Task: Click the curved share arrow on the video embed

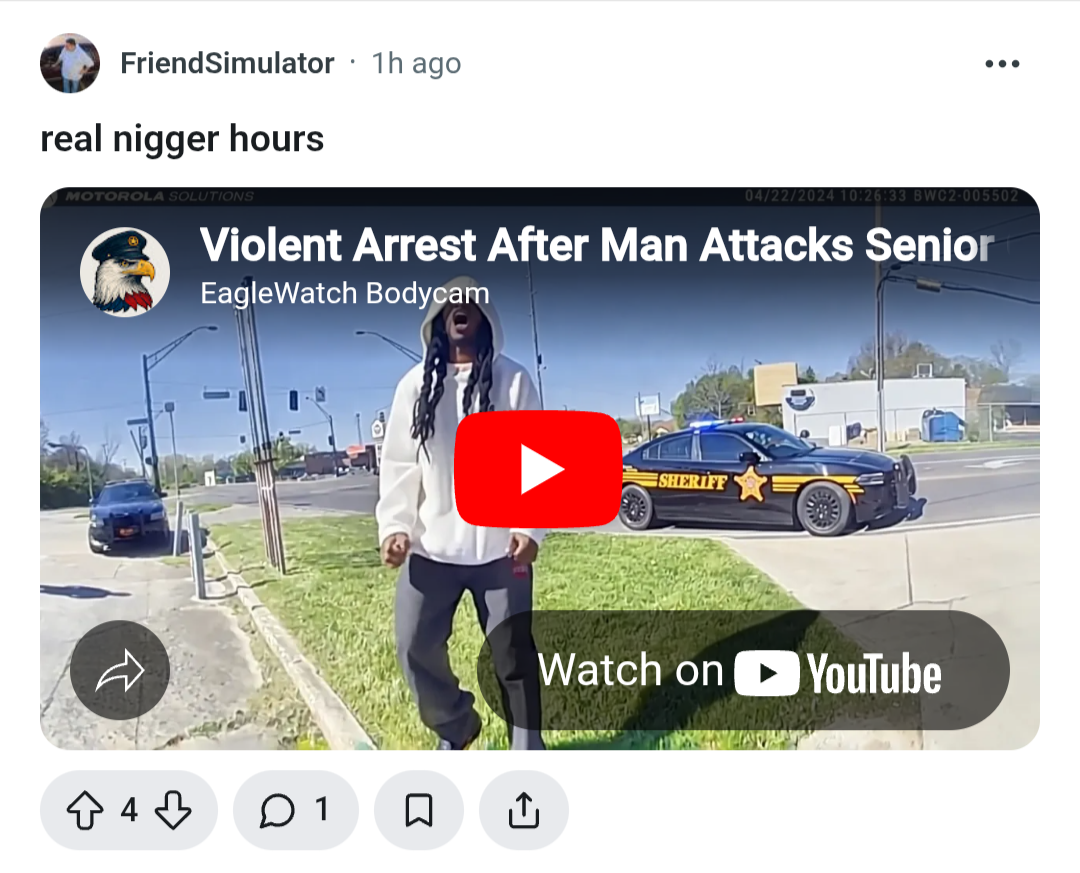Action: tap(120, 670)
